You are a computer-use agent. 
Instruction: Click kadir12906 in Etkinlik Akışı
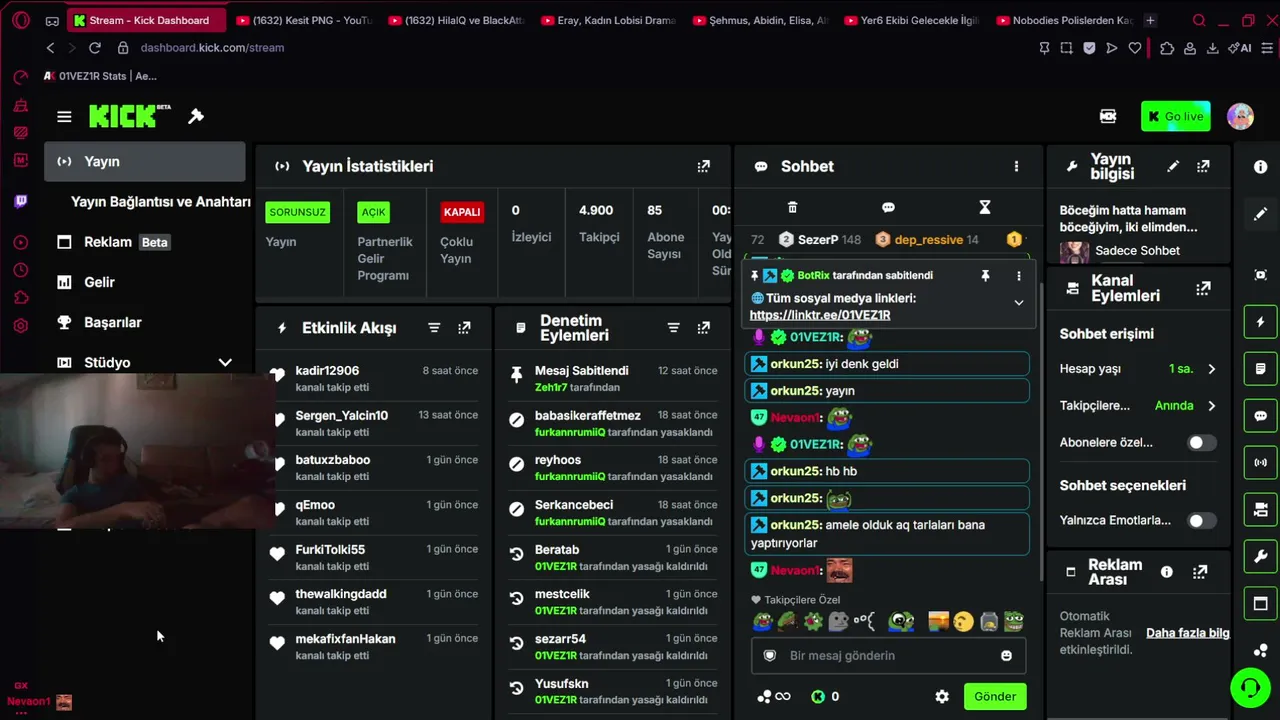coord(327,371)
